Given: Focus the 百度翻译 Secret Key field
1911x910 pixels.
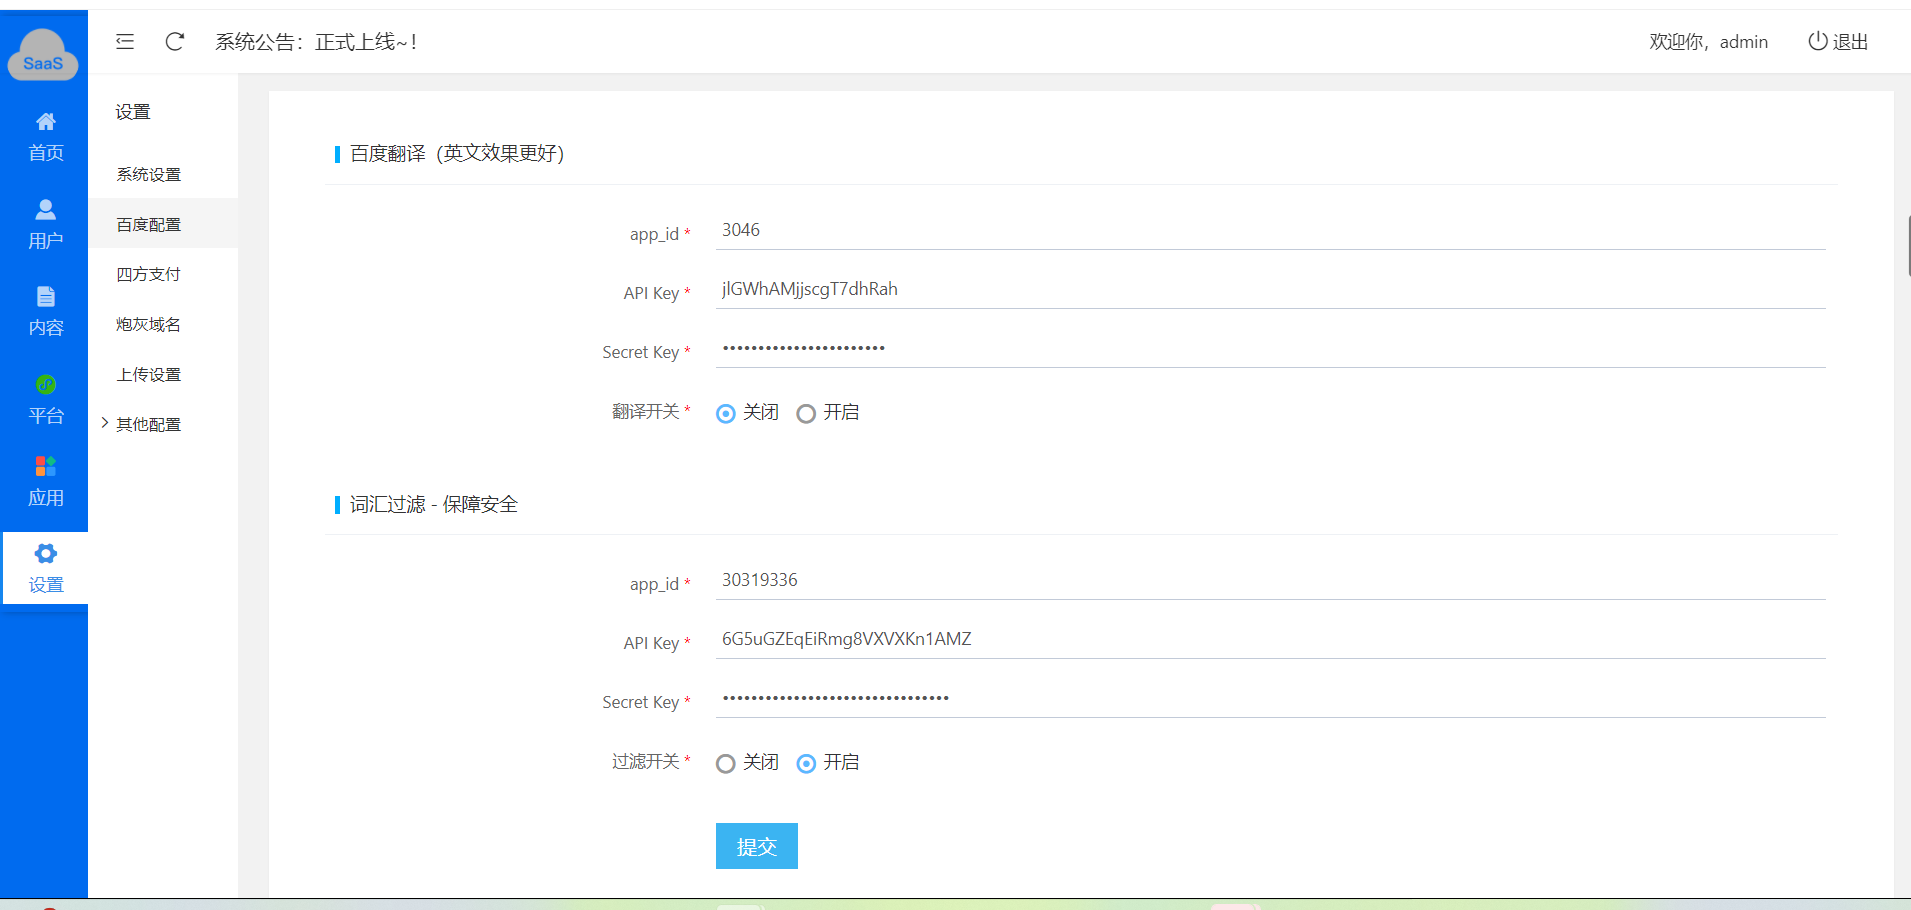Looking at the screenshot, I should (1271, 349).
